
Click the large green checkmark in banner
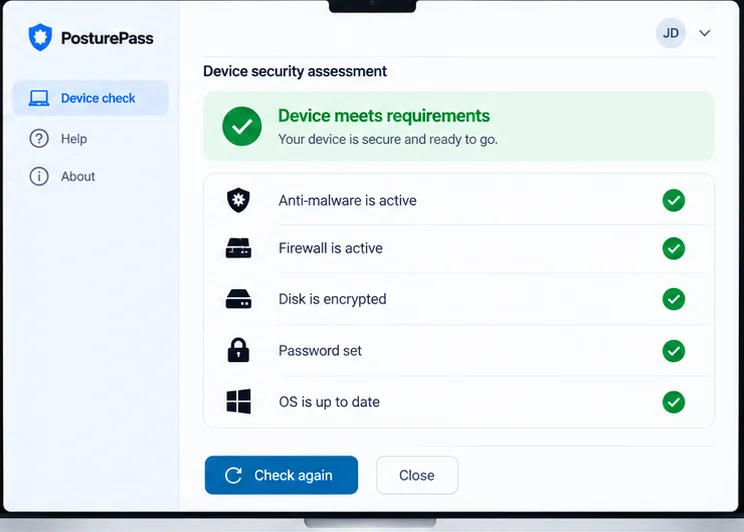click(x=242, y=126)
